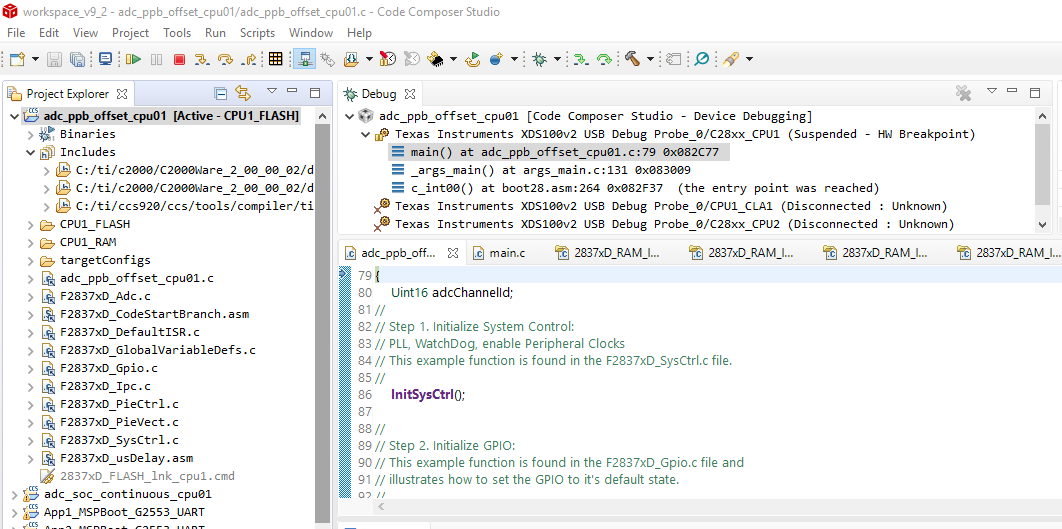Click the Step Into icon
Image resolution: width=1062 pixels, height=529 pixels.
[x=201, y=60]
